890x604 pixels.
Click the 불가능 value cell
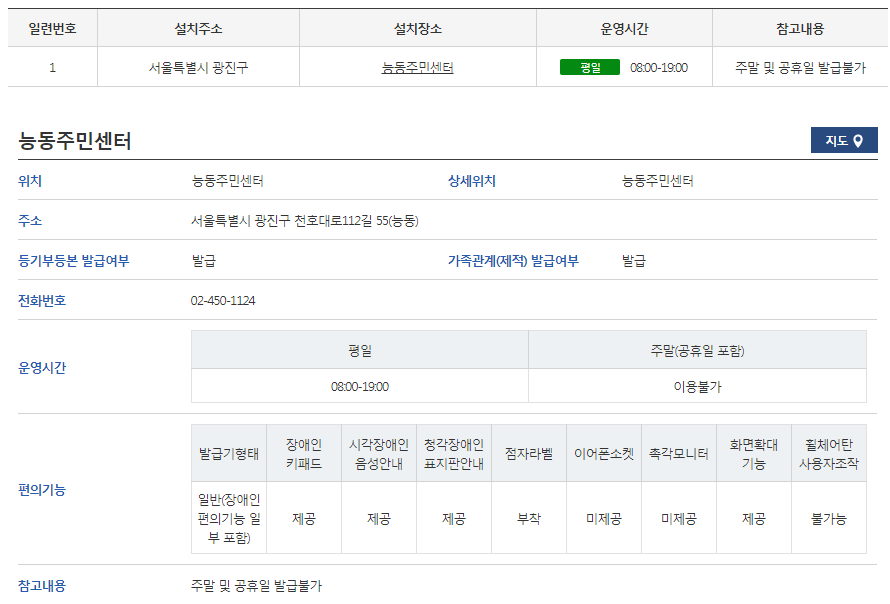(x=829, y=518)
